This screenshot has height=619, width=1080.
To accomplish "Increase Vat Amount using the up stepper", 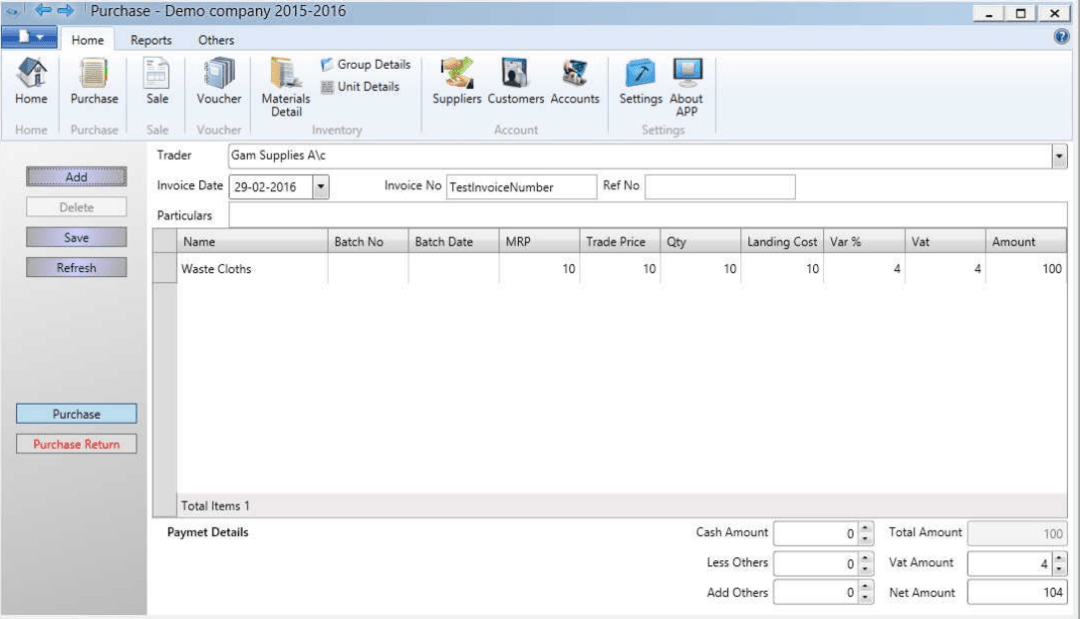I will pos(1060,558).
